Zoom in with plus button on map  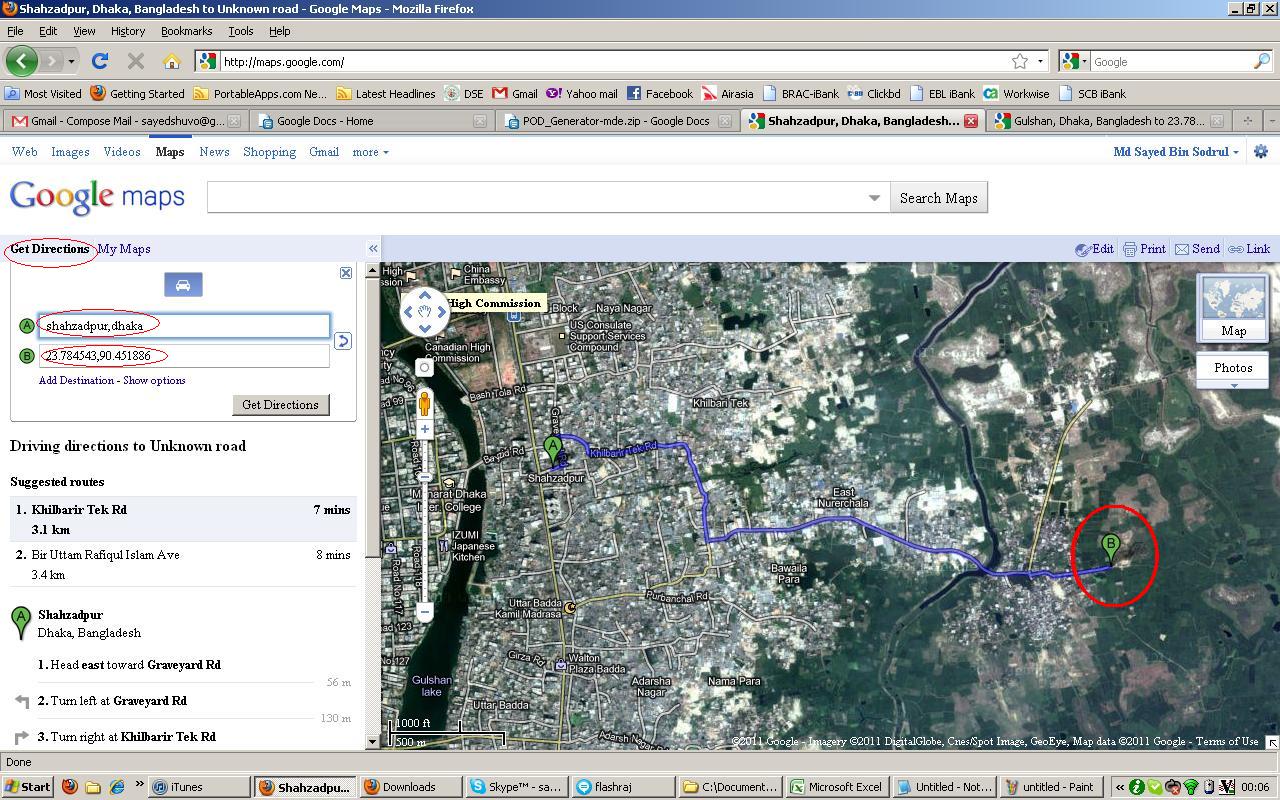(425, 429)
